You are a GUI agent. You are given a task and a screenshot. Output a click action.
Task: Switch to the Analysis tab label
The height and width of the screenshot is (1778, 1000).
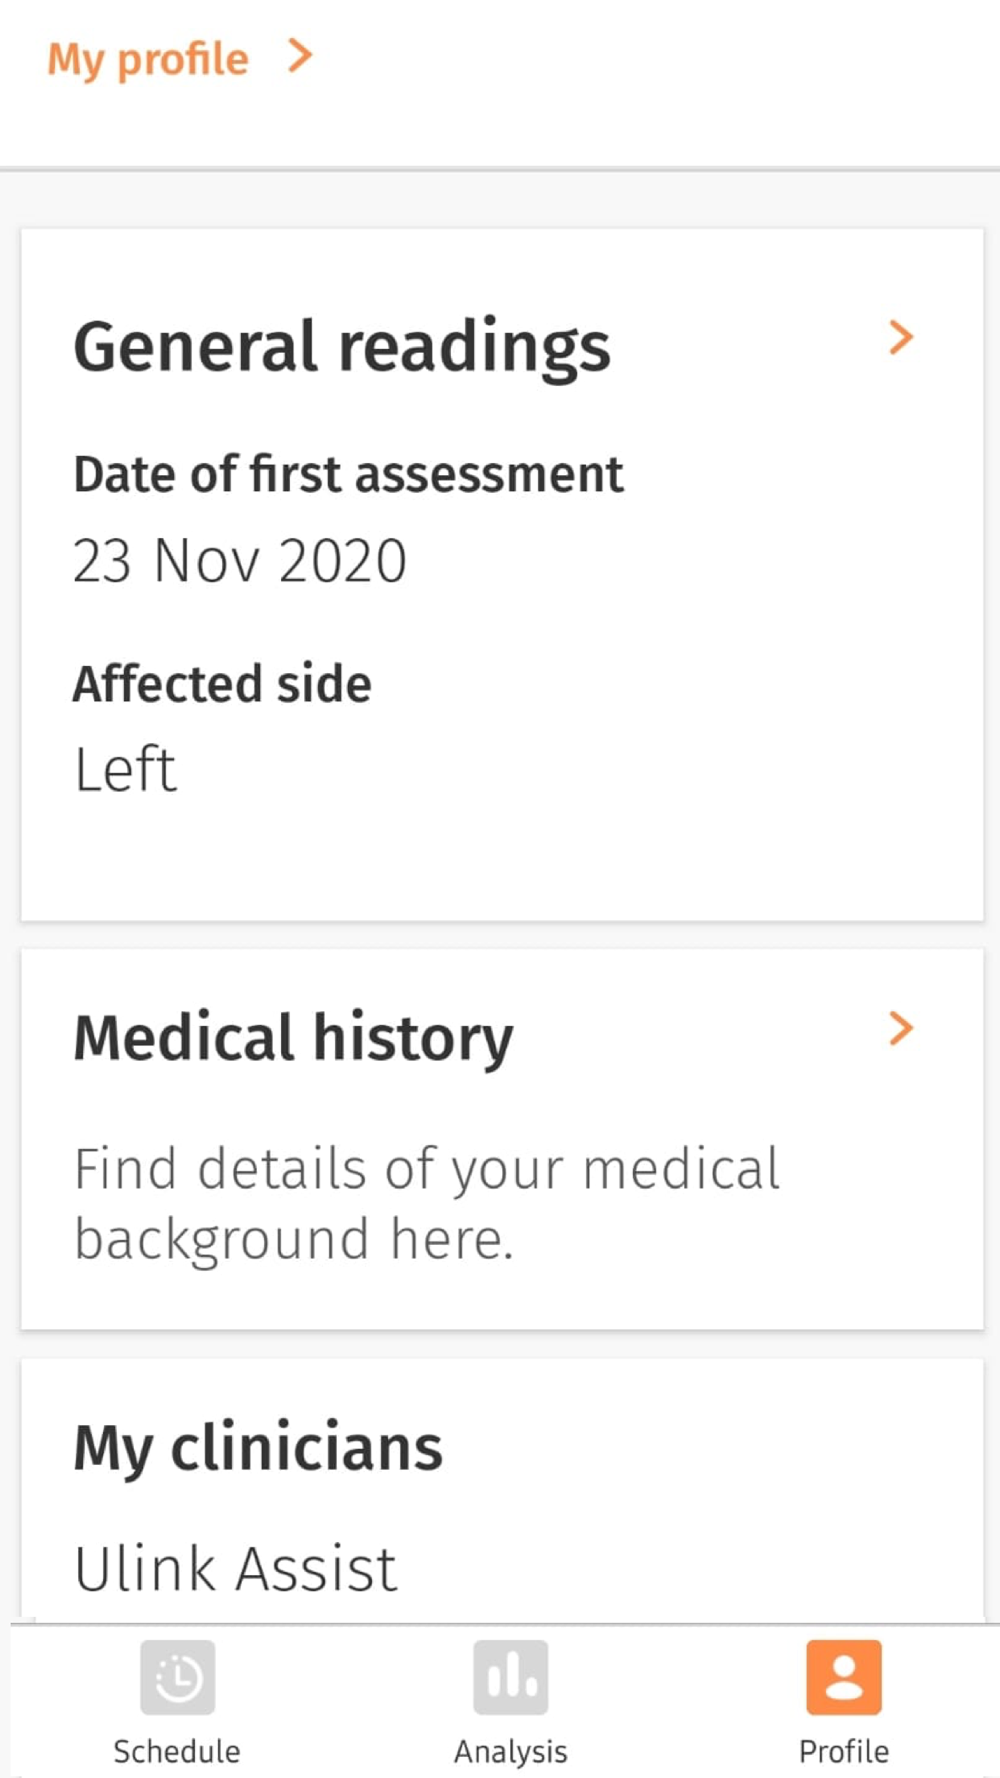point(511,1751)
